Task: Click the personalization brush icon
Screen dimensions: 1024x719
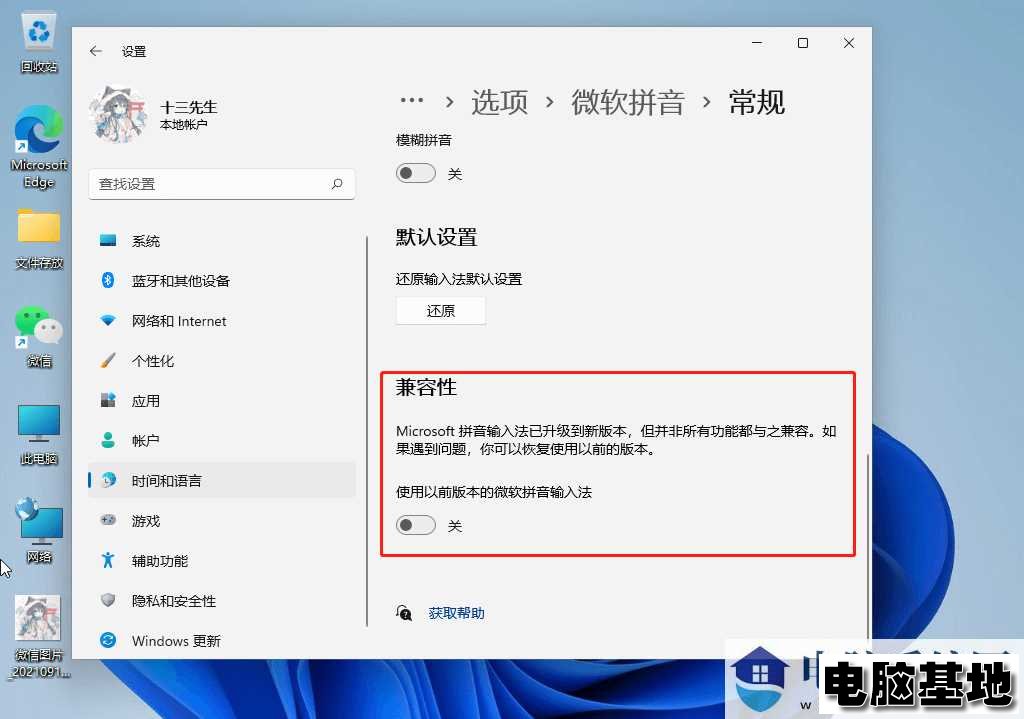Action: pyautogui.click(x=108, y=360)
